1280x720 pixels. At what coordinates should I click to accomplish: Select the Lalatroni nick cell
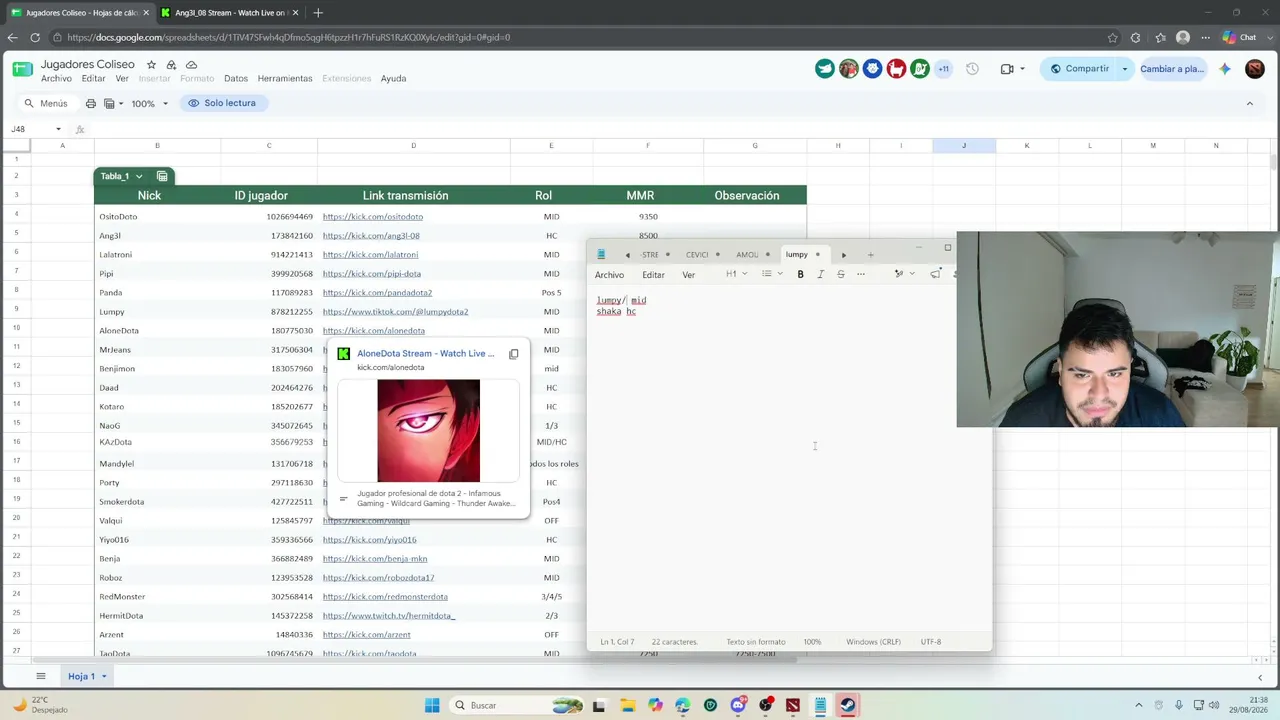(x=157, y=255)
